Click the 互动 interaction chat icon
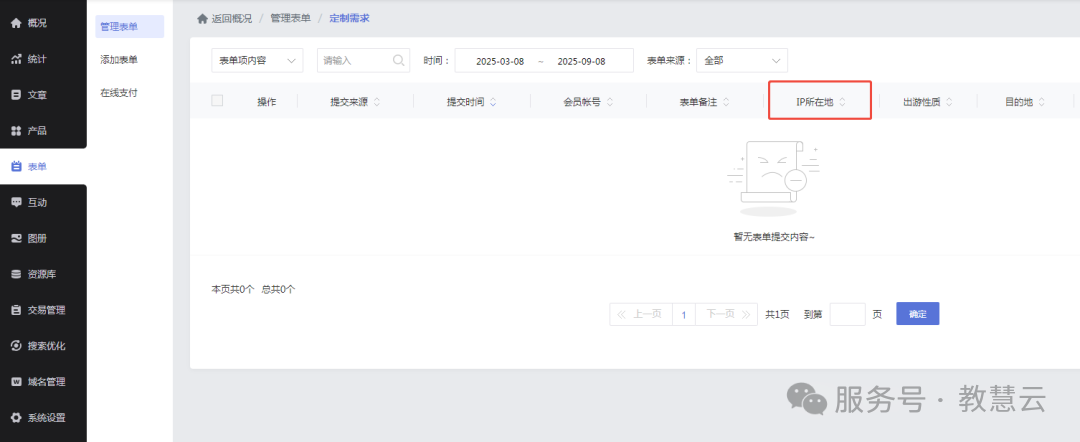1080x442 pixels. (16, 202)
